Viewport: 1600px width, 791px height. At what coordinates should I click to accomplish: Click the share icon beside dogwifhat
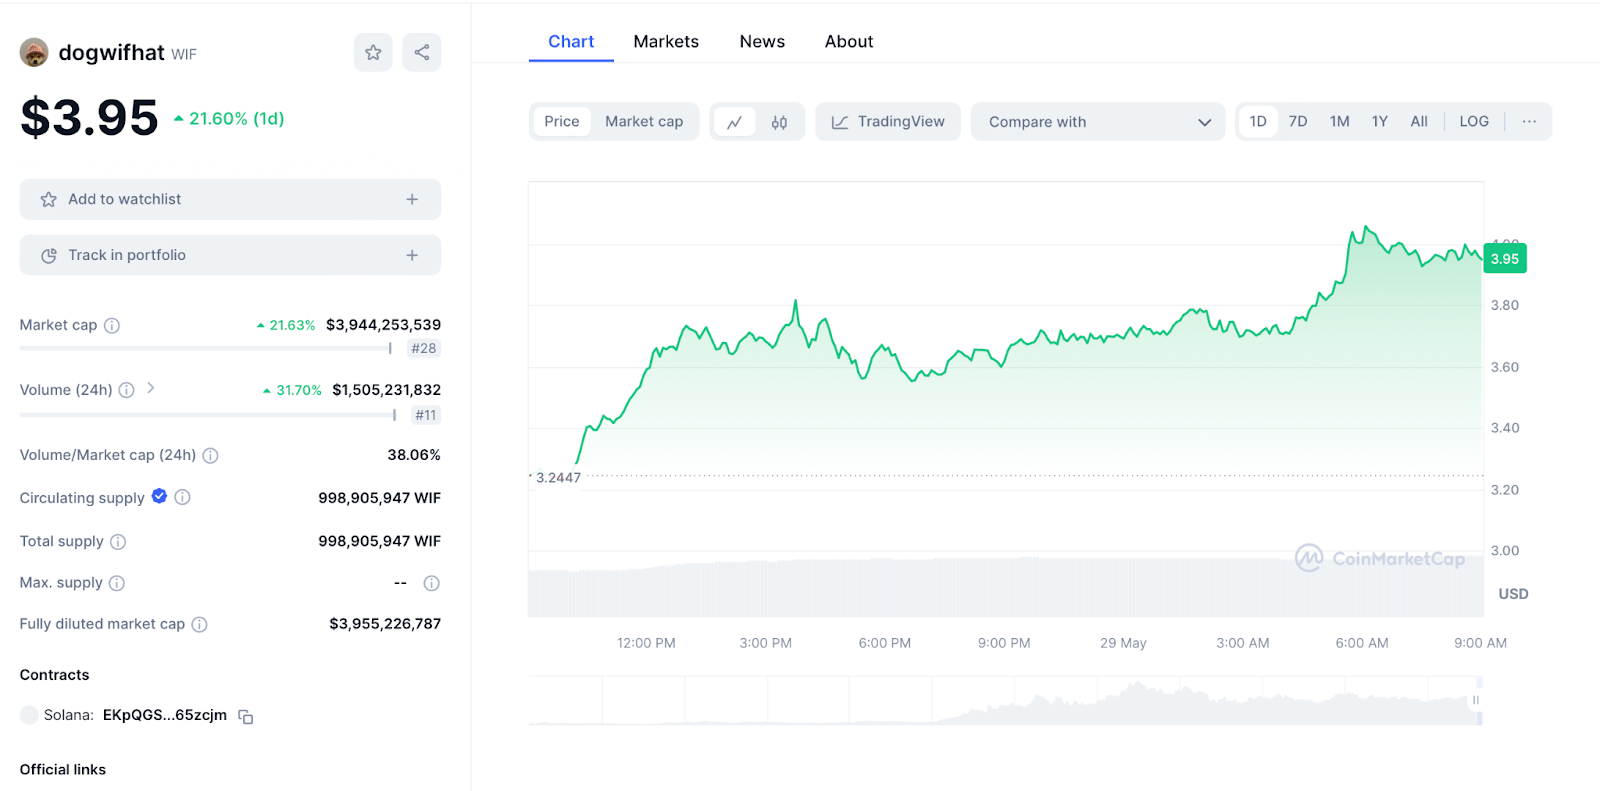pos(422,52)
